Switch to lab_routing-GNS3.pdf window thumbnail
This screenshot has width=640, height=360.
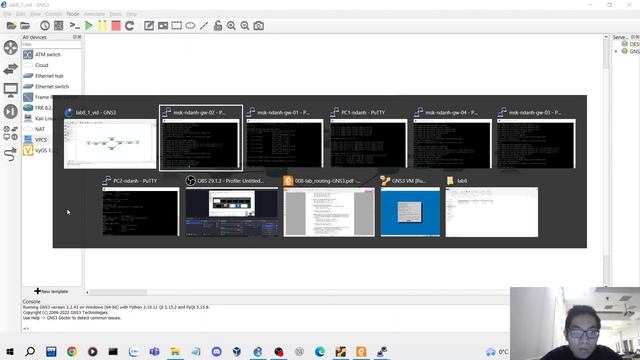(329, 207)
